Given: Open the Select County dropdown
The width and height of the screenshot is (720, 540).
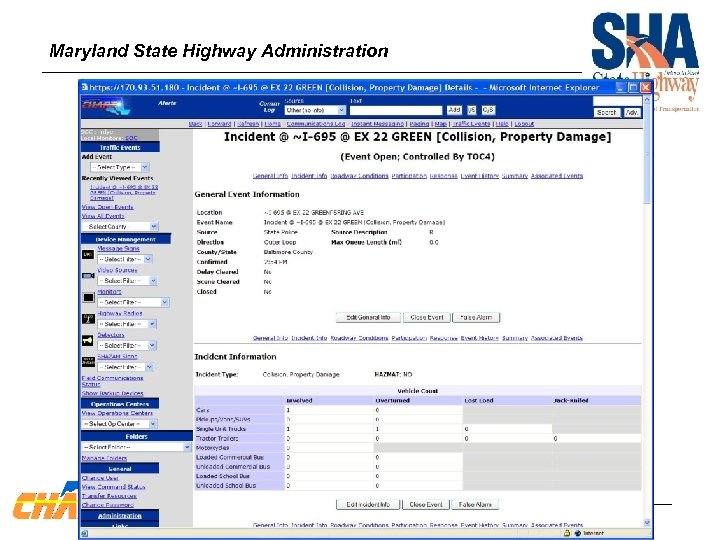Looking at the screenshot, I should [120, 226].
